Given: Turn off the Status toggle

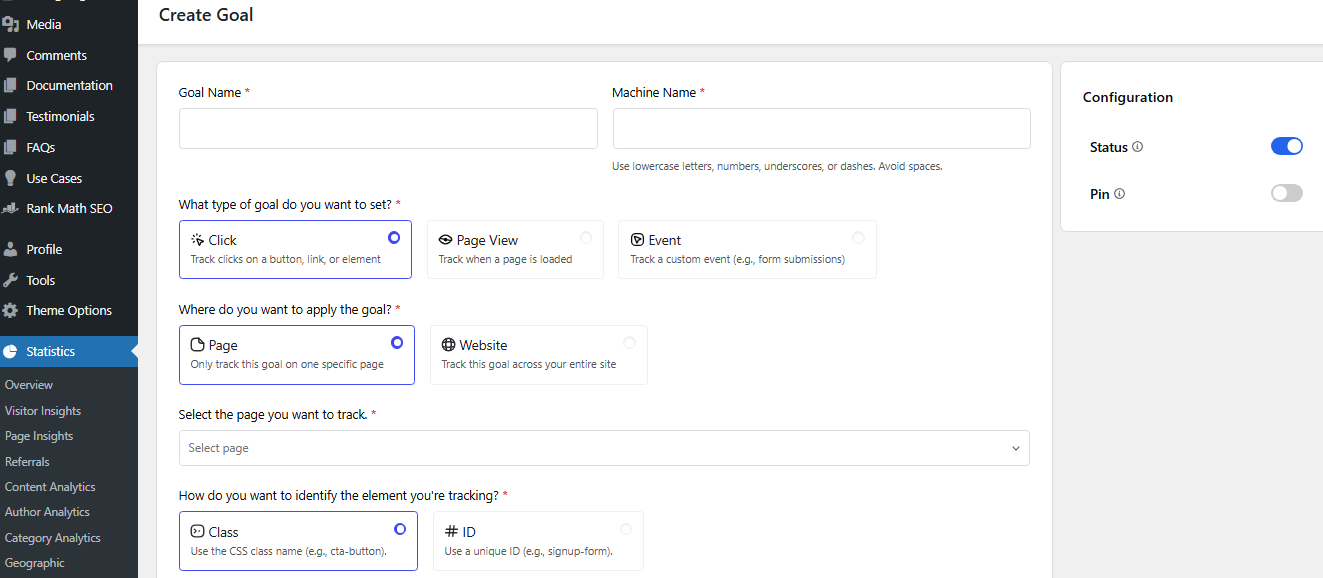Looking at the screenshot, I should point(1286,147).
